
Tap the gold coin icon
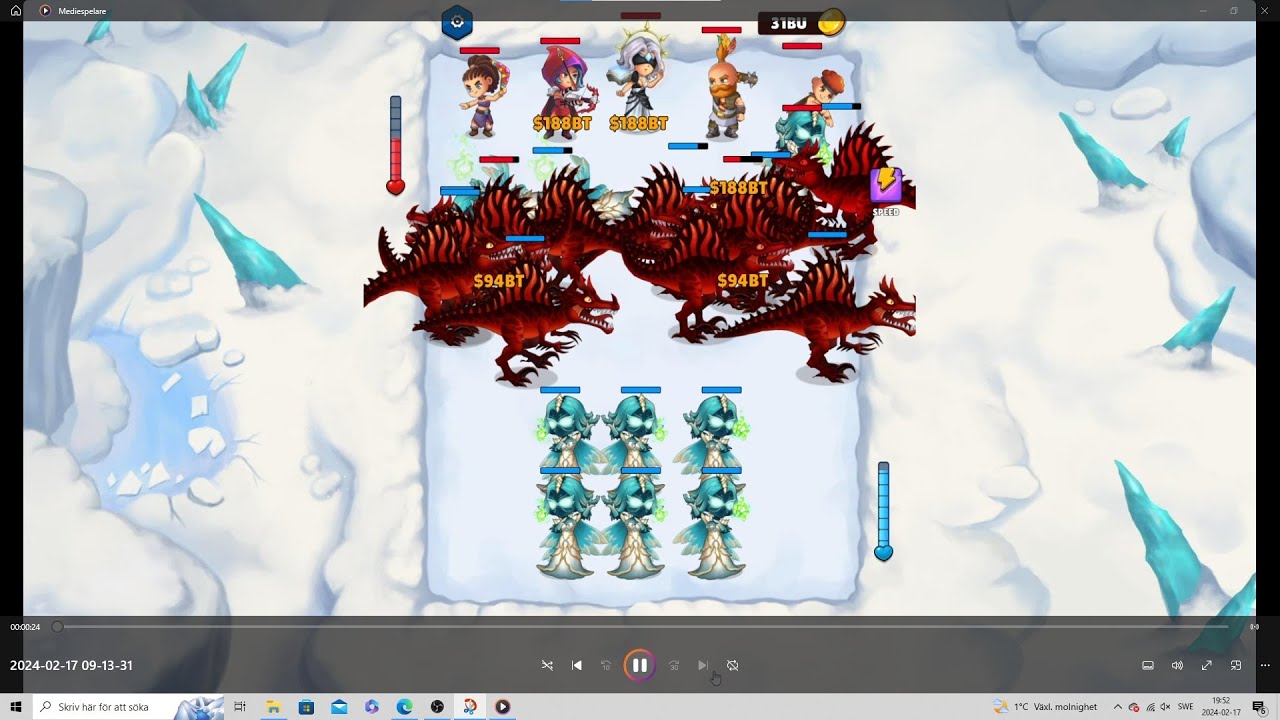coord(831,22)
